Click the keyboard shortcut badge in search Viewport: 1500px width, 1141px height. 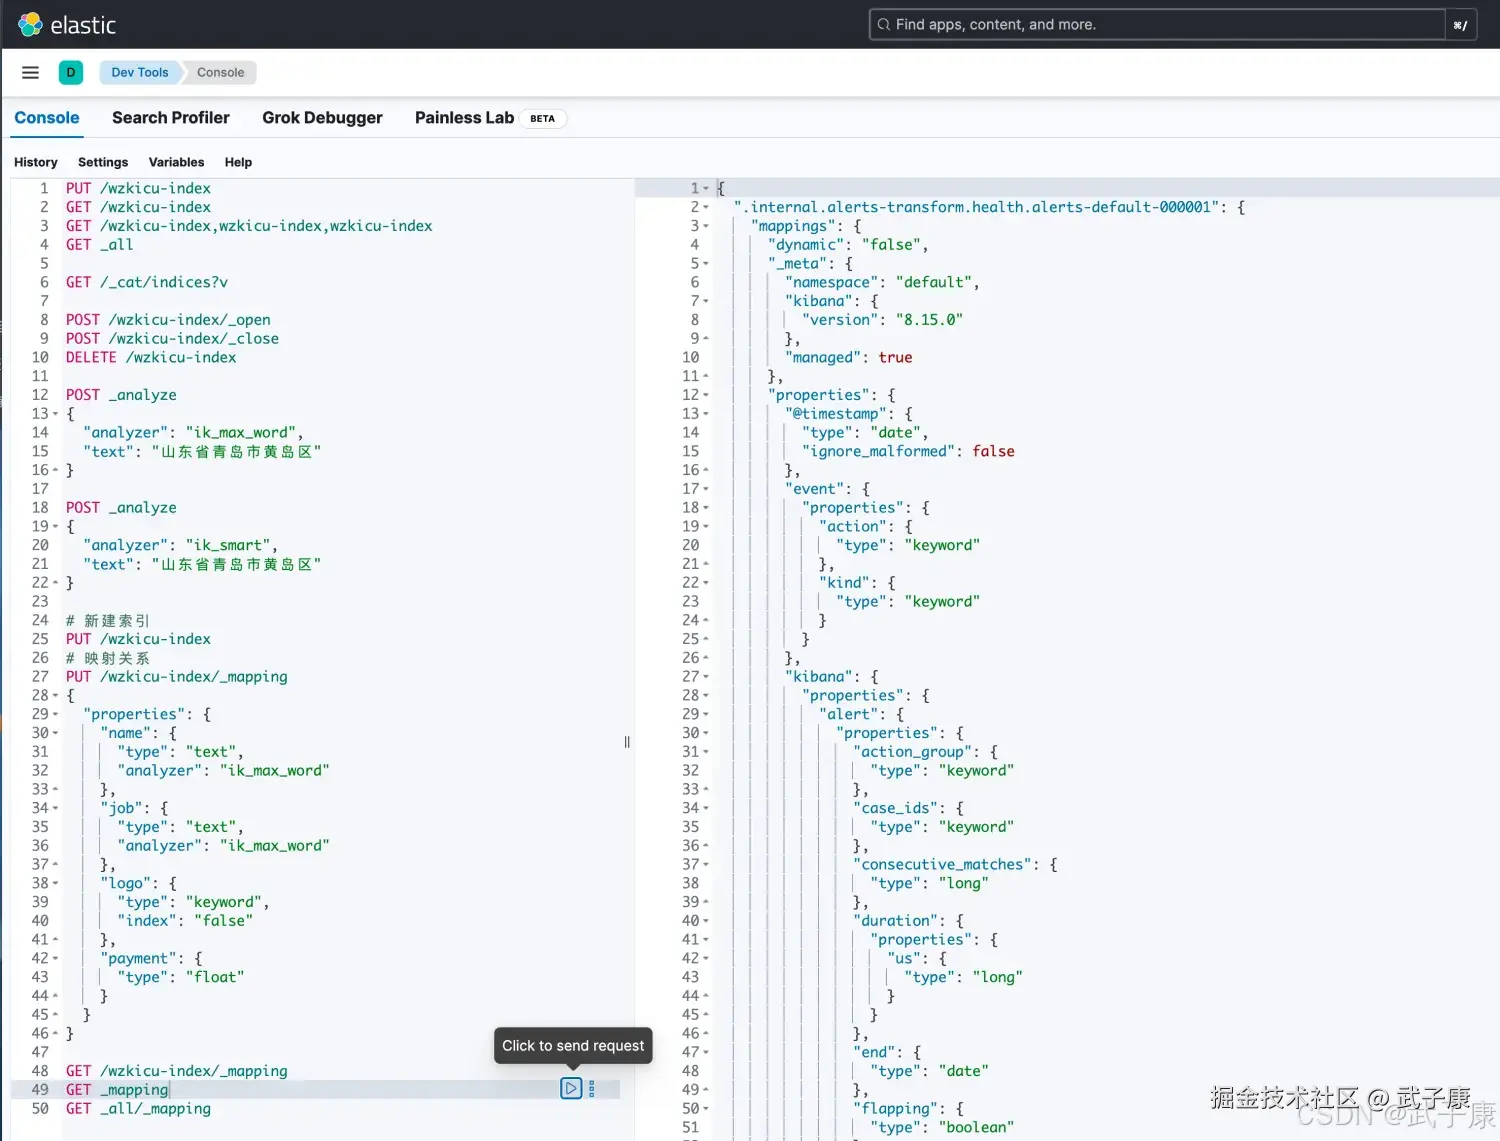(1460, 25)
